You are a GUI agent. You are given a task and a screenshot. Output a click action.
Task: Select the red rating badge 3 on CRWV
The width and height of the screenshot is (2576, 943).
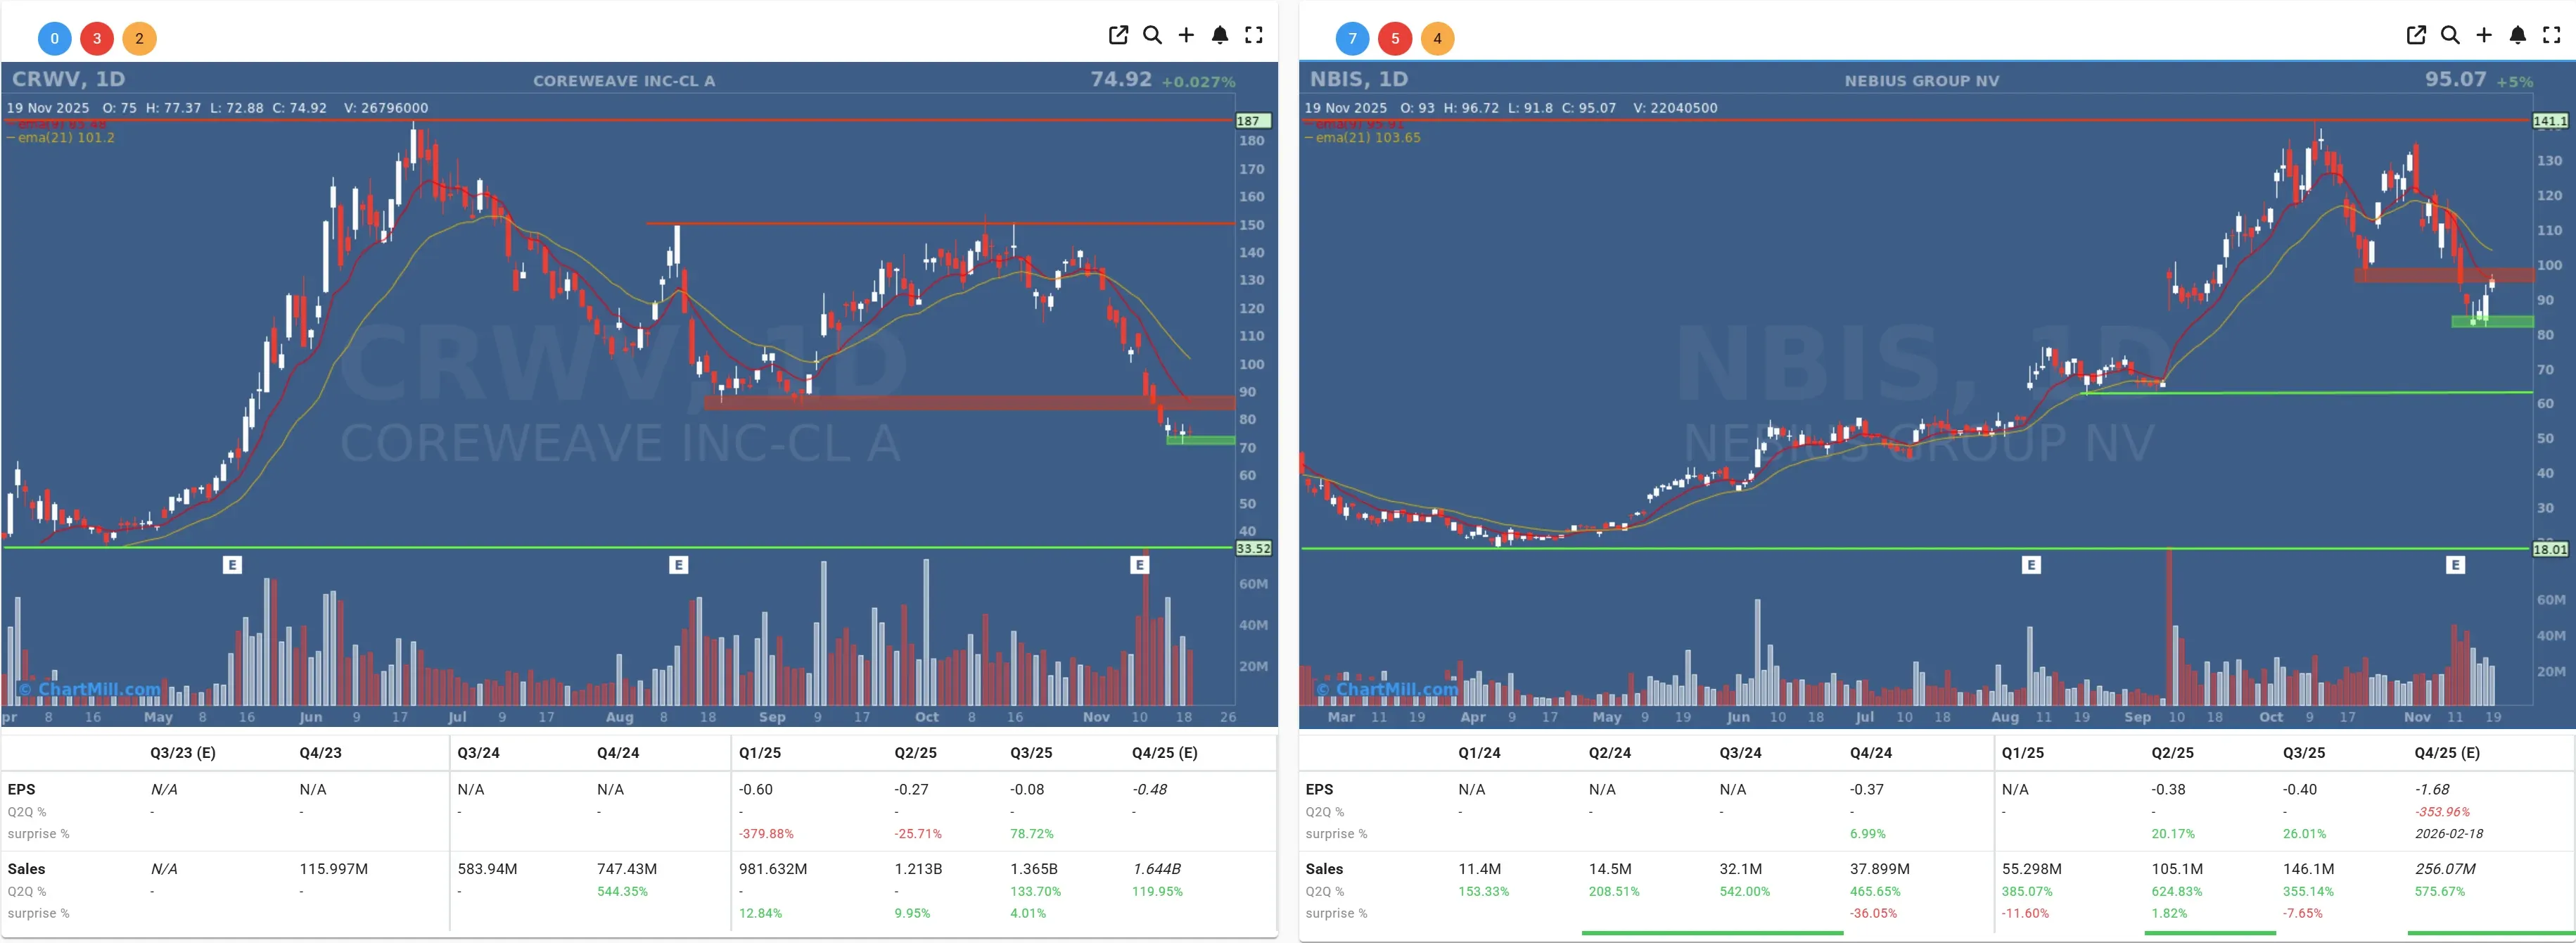click(x=97, y=38)
